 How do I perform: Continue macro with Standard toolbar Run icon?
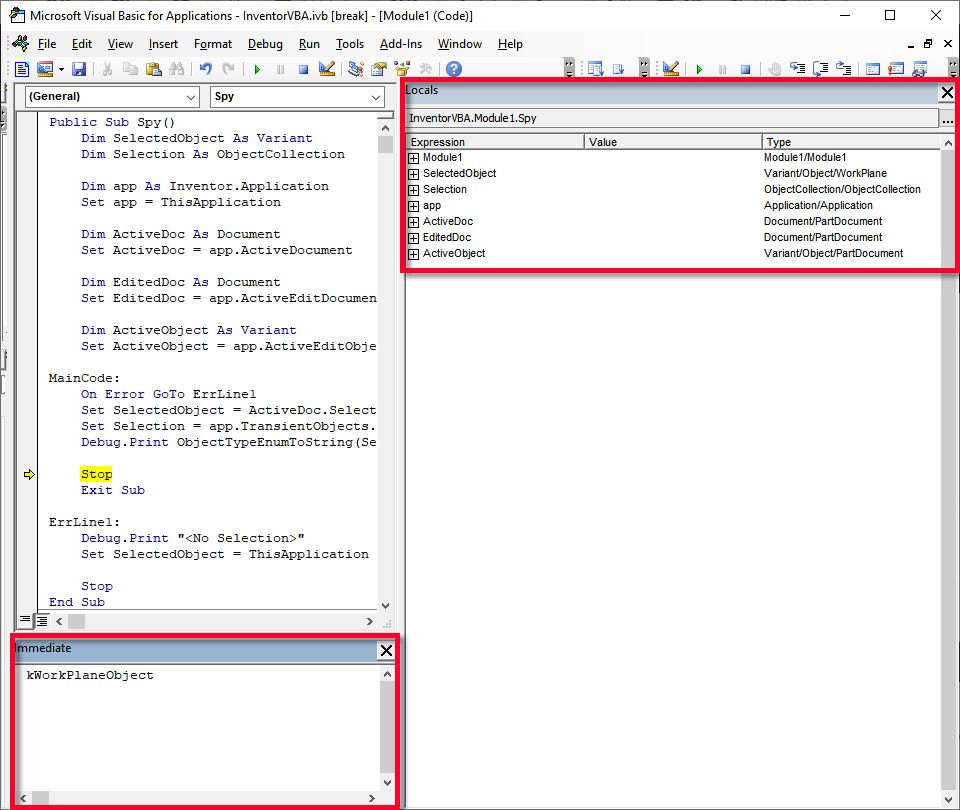[257, 69]
